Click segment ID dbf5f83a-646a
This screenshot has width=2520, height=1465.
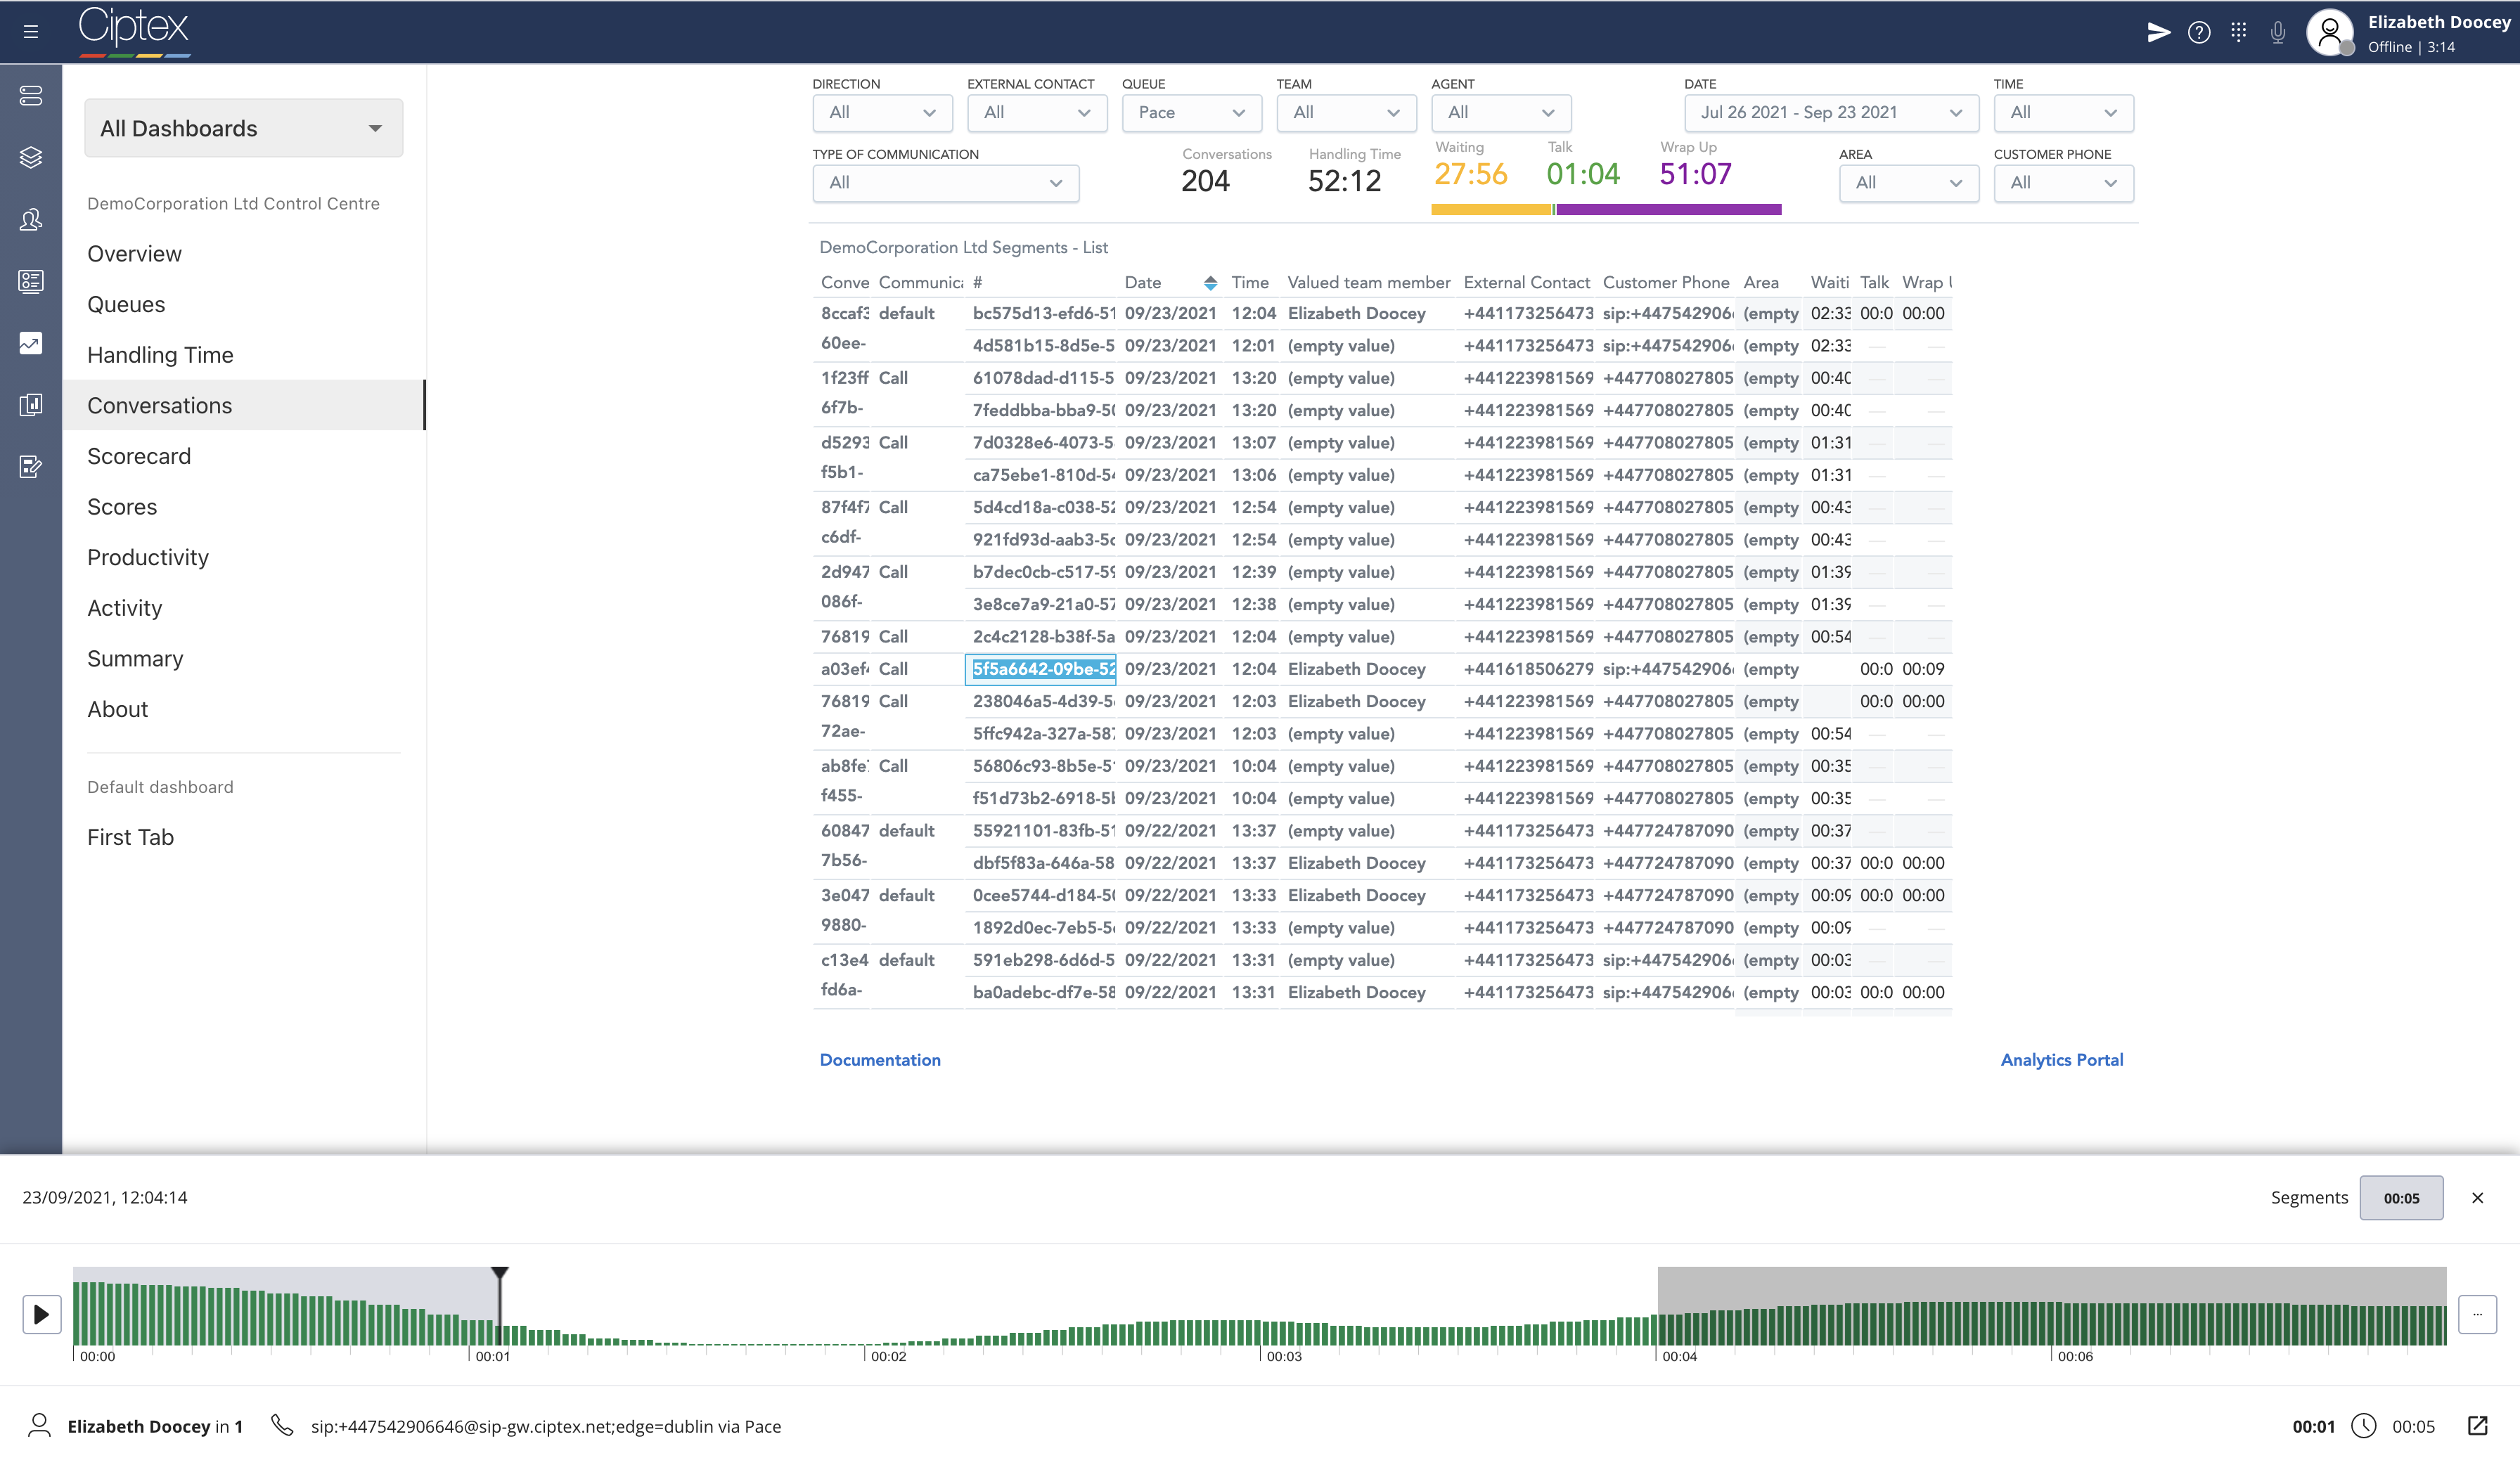tap(1044, 863)
